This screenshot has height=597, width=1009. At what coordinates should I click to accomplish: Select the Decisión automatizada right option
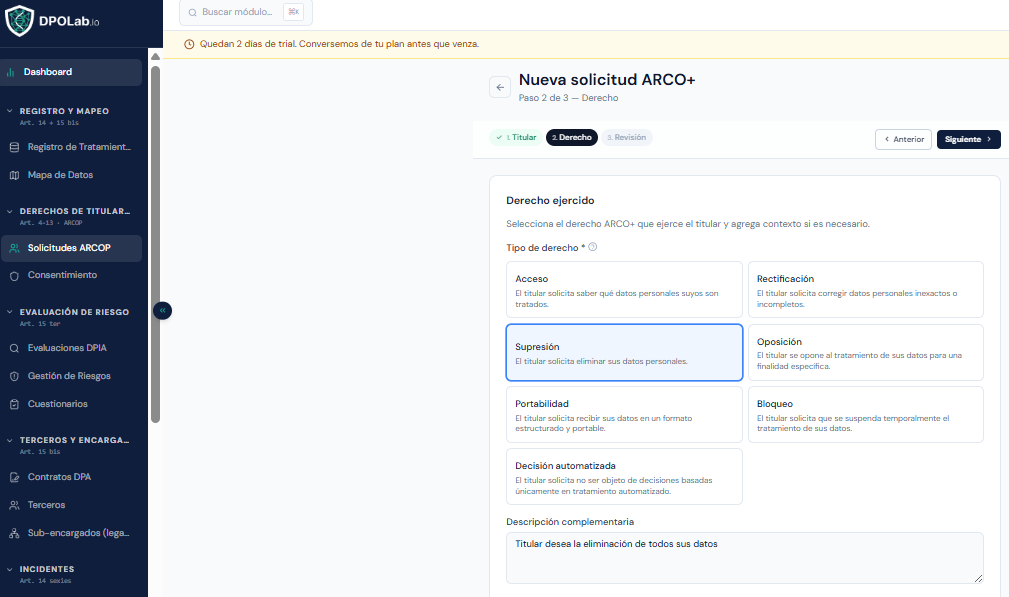[x=624, y=477]
